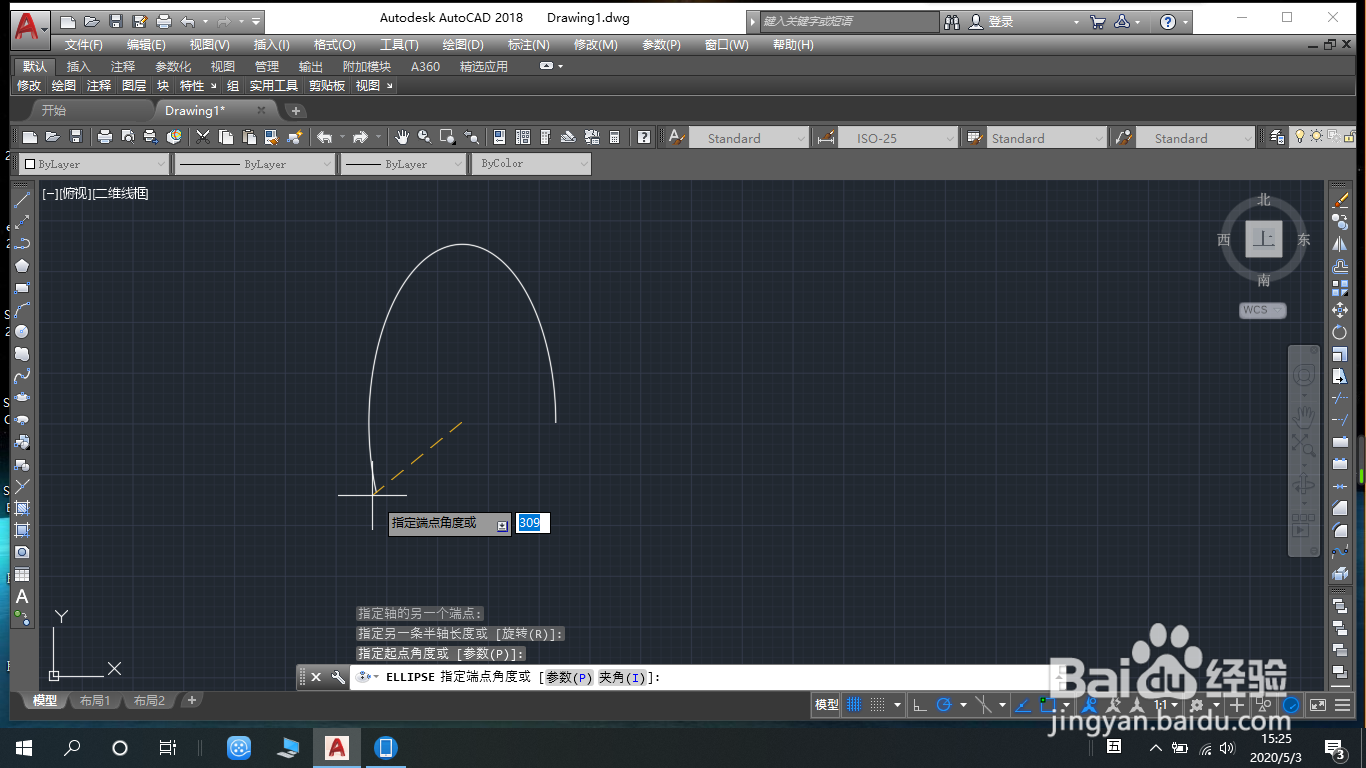Add a new layout with plus button
The height and width of the screenshot is (768, 1366).
192,700
